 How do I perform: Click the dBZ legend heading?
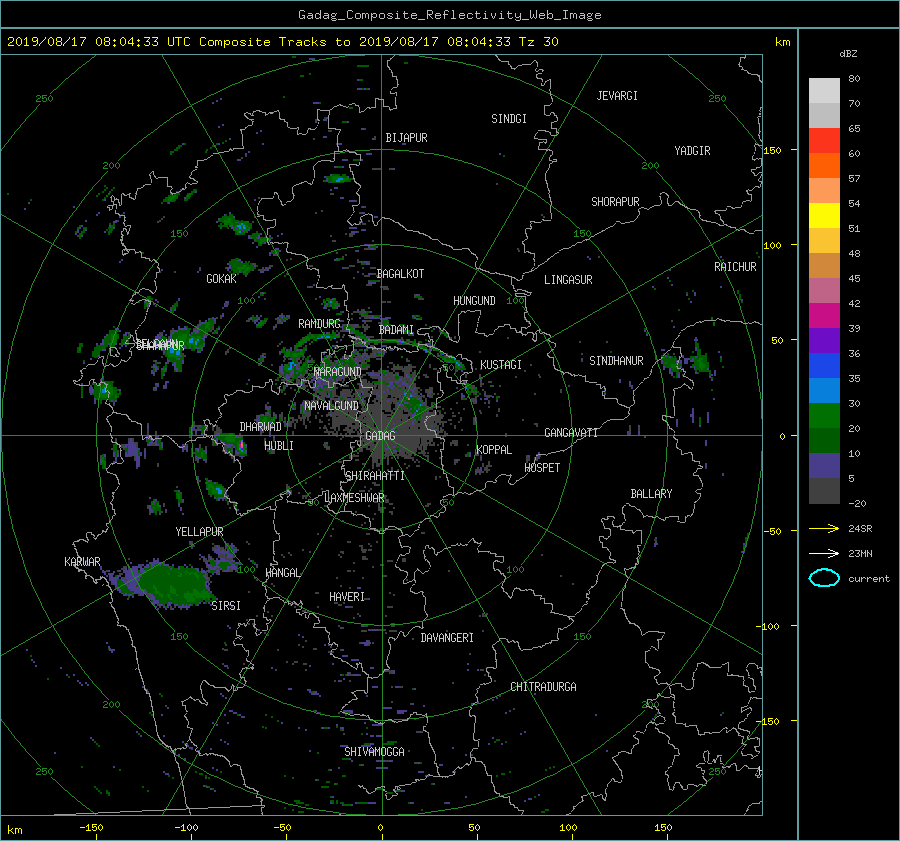pyautogui.click(x=848, y=54)
